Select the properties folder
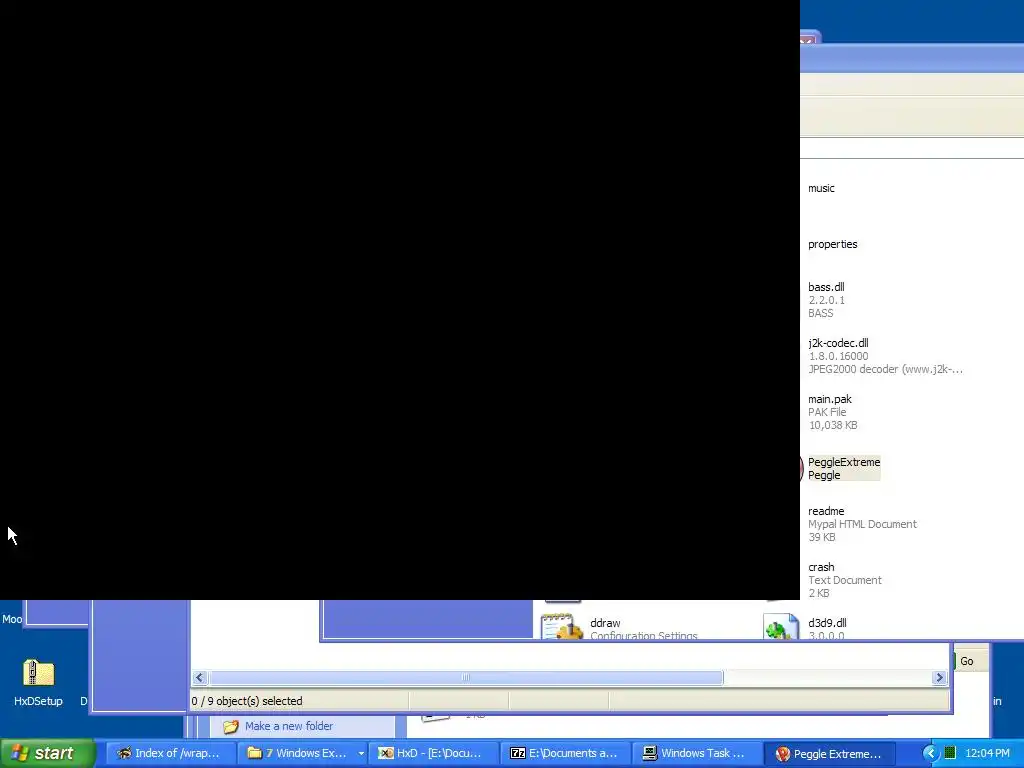Screen dimensions: 1024x768 [x=833, y=244]
